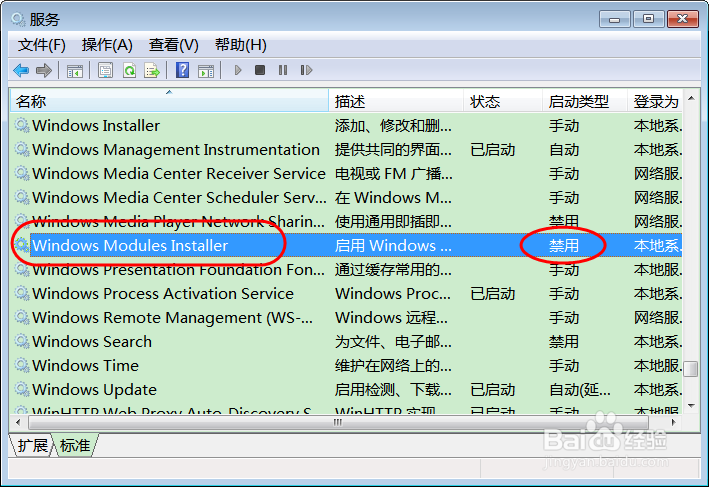Click 已启动 status of Windows Management Instrumentation
The image size is (709, 487).
492,150
